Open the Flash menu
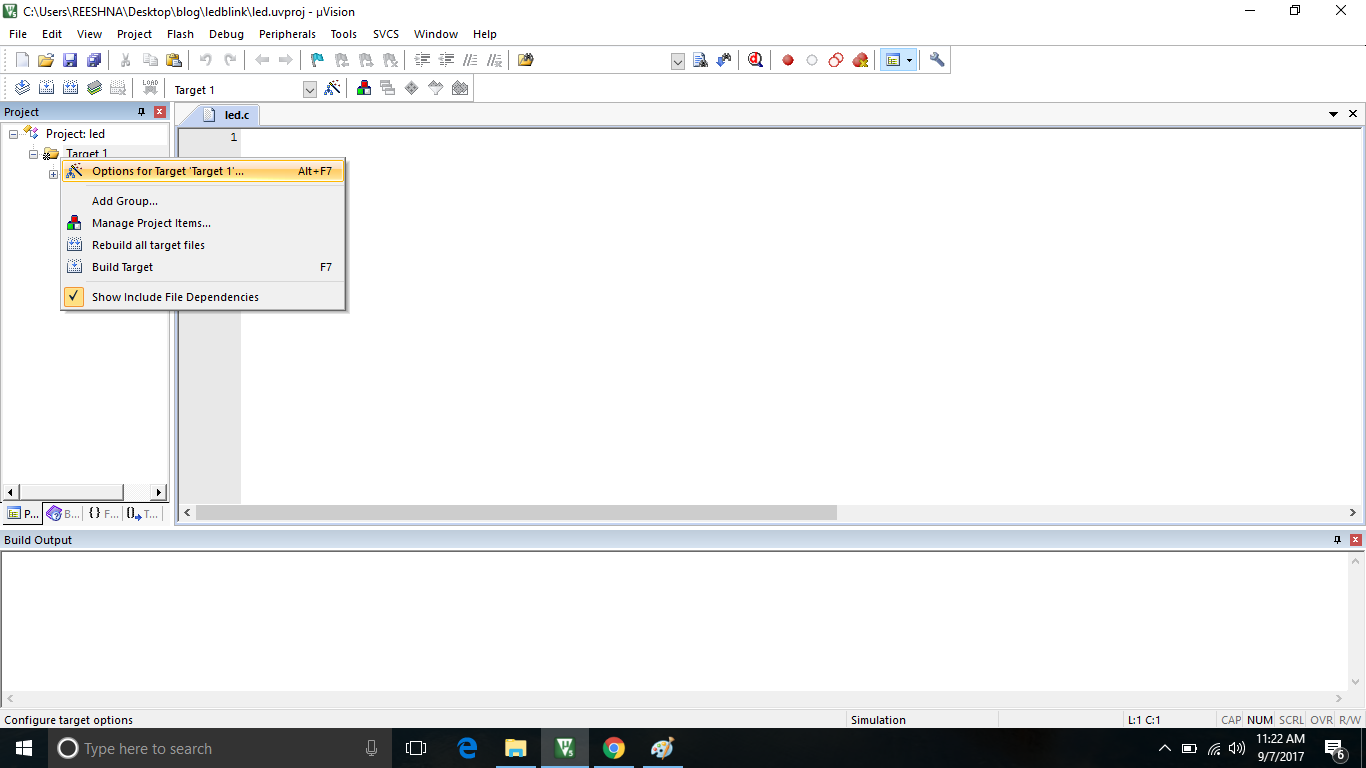The height and width of the screenshot is (768, 1366). click(180, 34)
